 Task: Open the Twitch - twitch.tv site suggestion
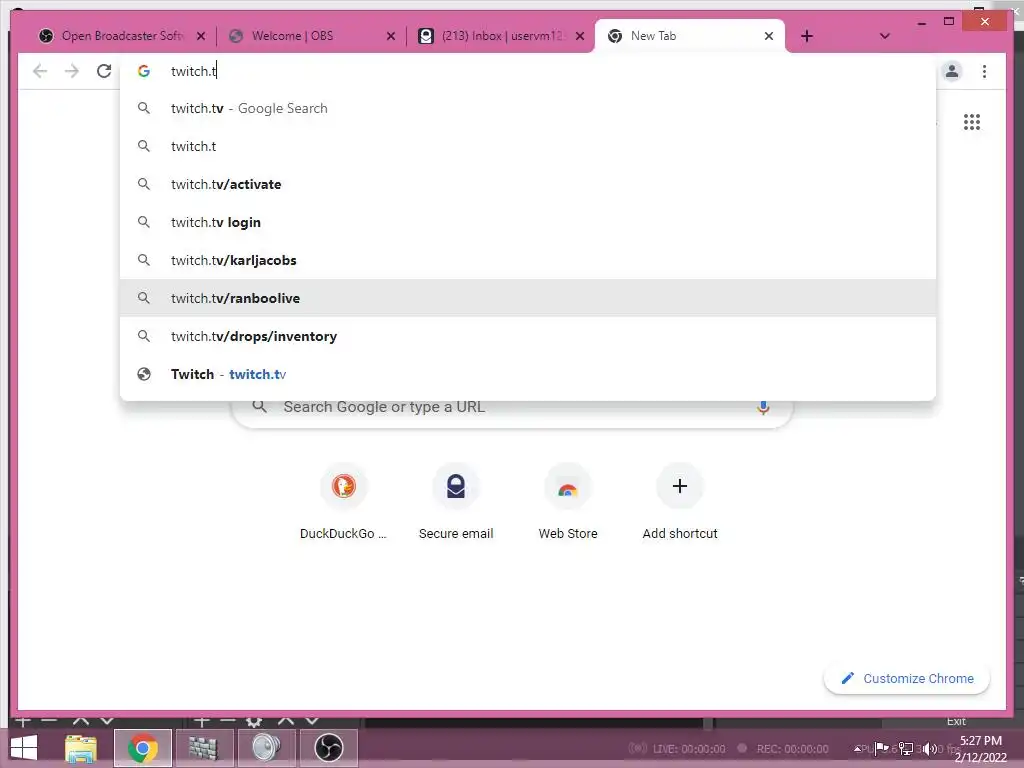[x=528, y=374]
